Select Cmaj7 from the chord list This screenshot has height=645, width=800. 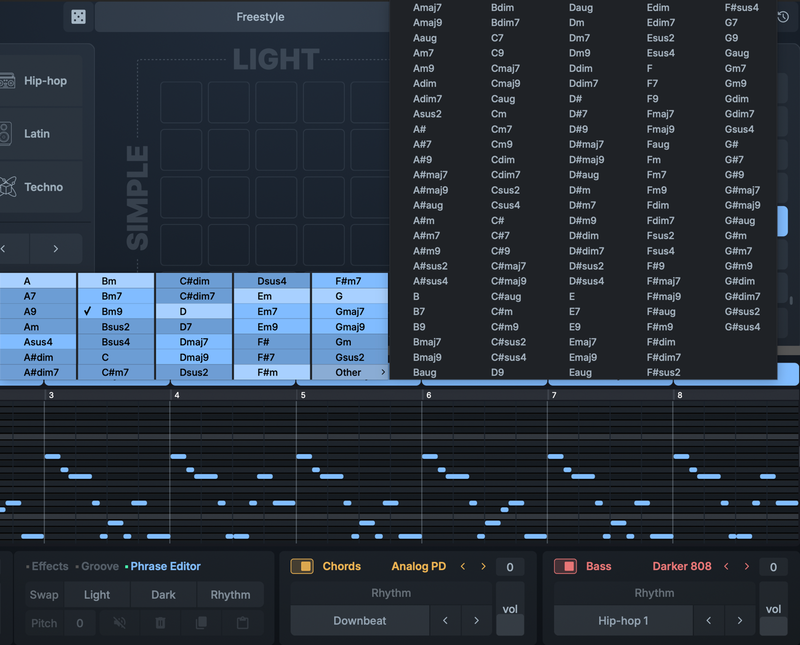[505, 69]
